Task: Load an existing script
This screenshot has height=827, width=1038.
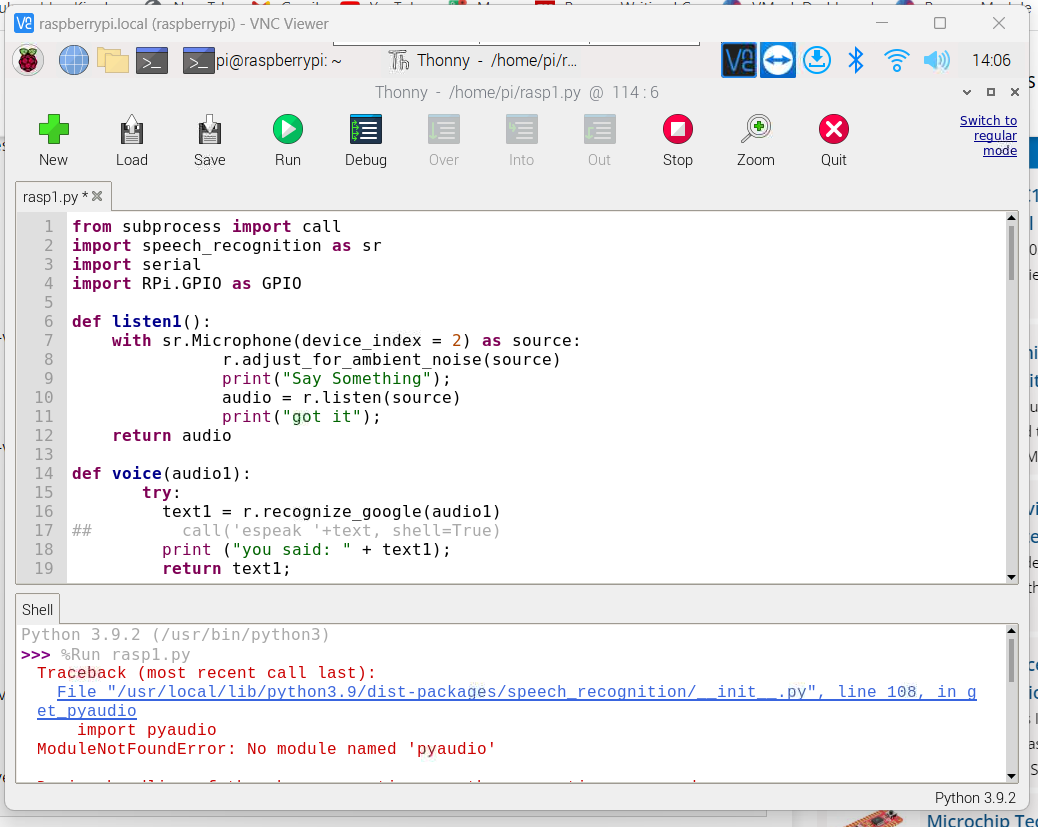Action: (x=131, y=140)
